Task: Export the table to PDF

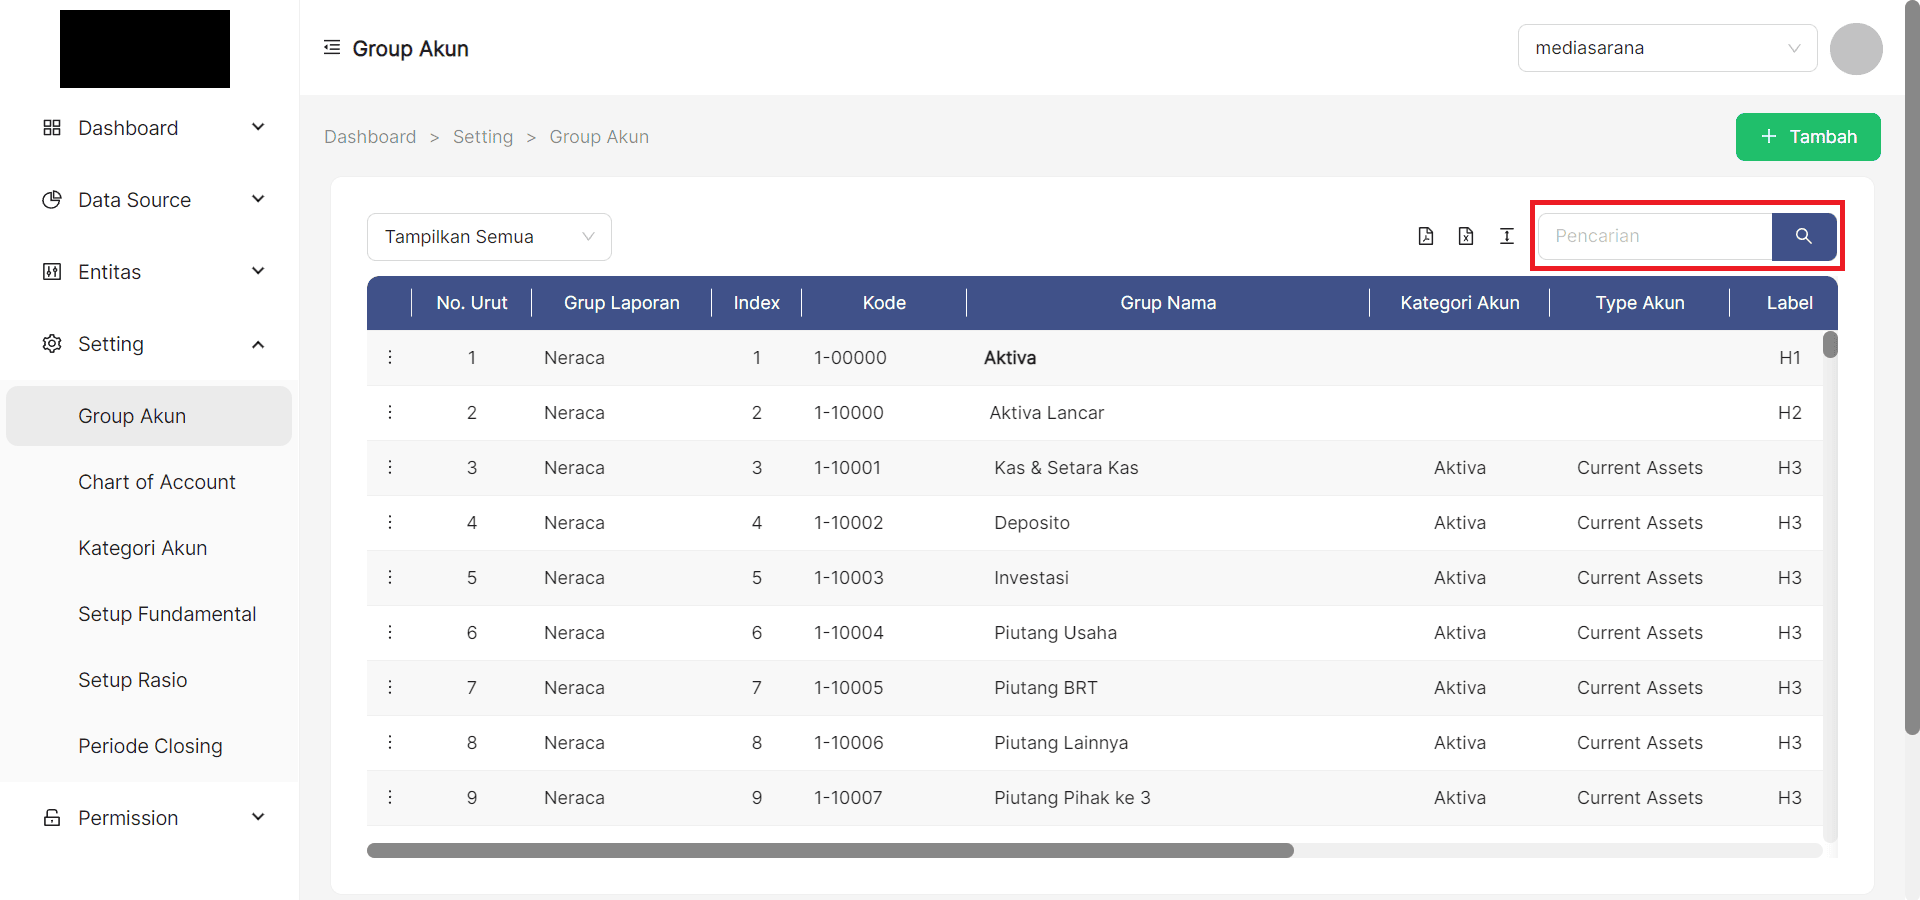Action: (x=1425, y=236)
